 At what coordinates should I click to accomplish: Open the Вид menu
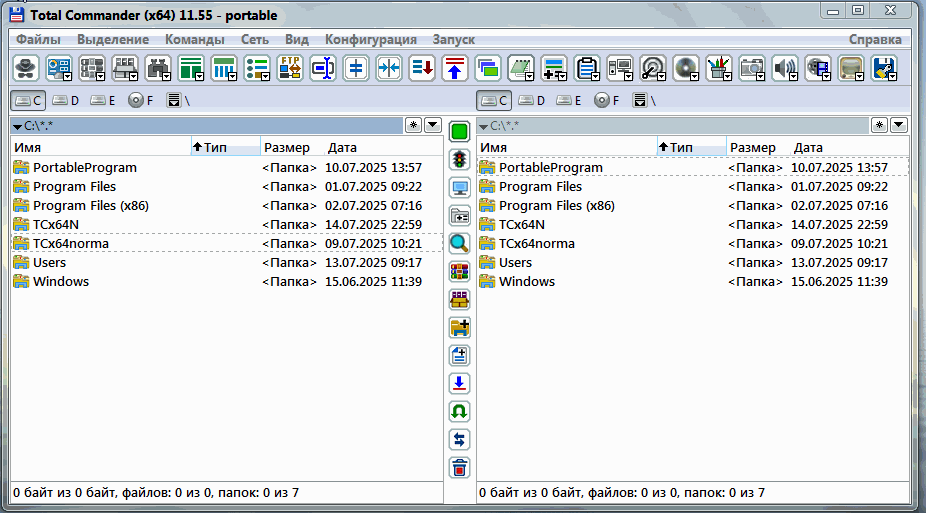pyautogui.click(x=296, y=40)
